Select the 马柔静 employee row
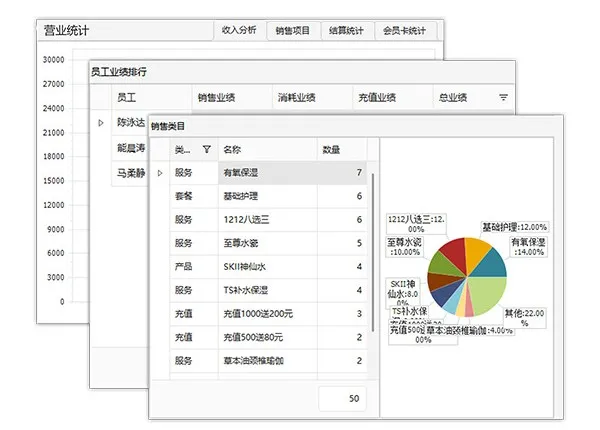This screenshot has height=430, width=600. [131, 173]
